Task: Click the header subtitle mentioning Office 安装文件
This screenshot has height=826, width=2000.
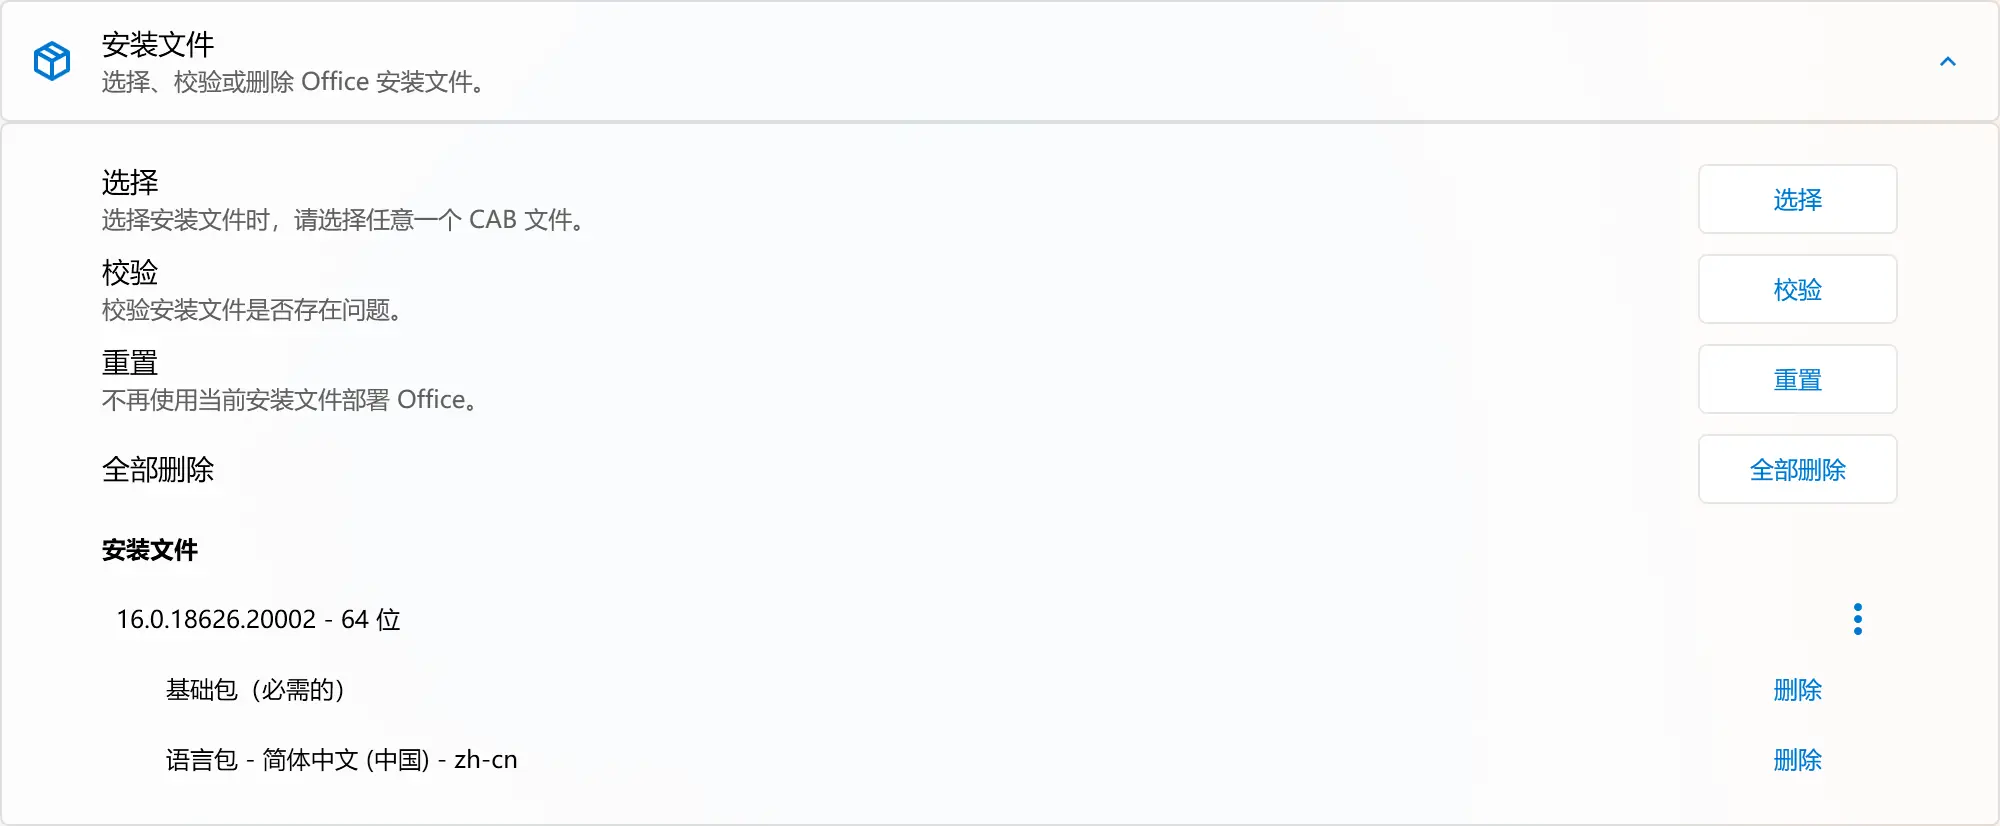Action: pyautogui.click(x=293, y=82)
